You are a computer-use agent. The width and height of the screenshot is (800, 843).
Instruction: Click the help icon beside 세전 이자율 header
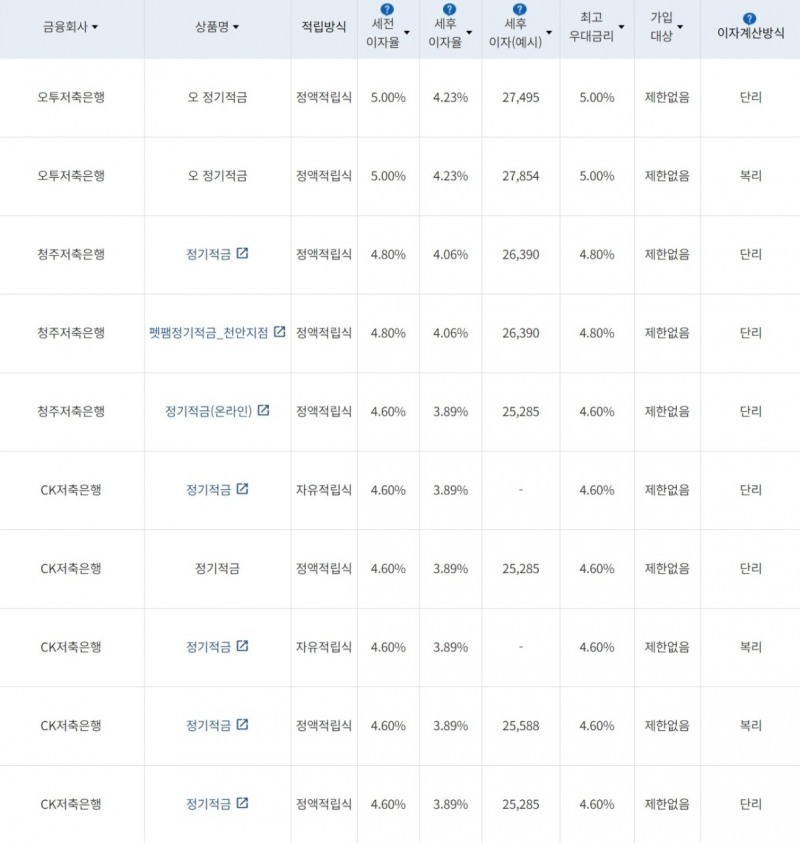[x=385, y=10]
